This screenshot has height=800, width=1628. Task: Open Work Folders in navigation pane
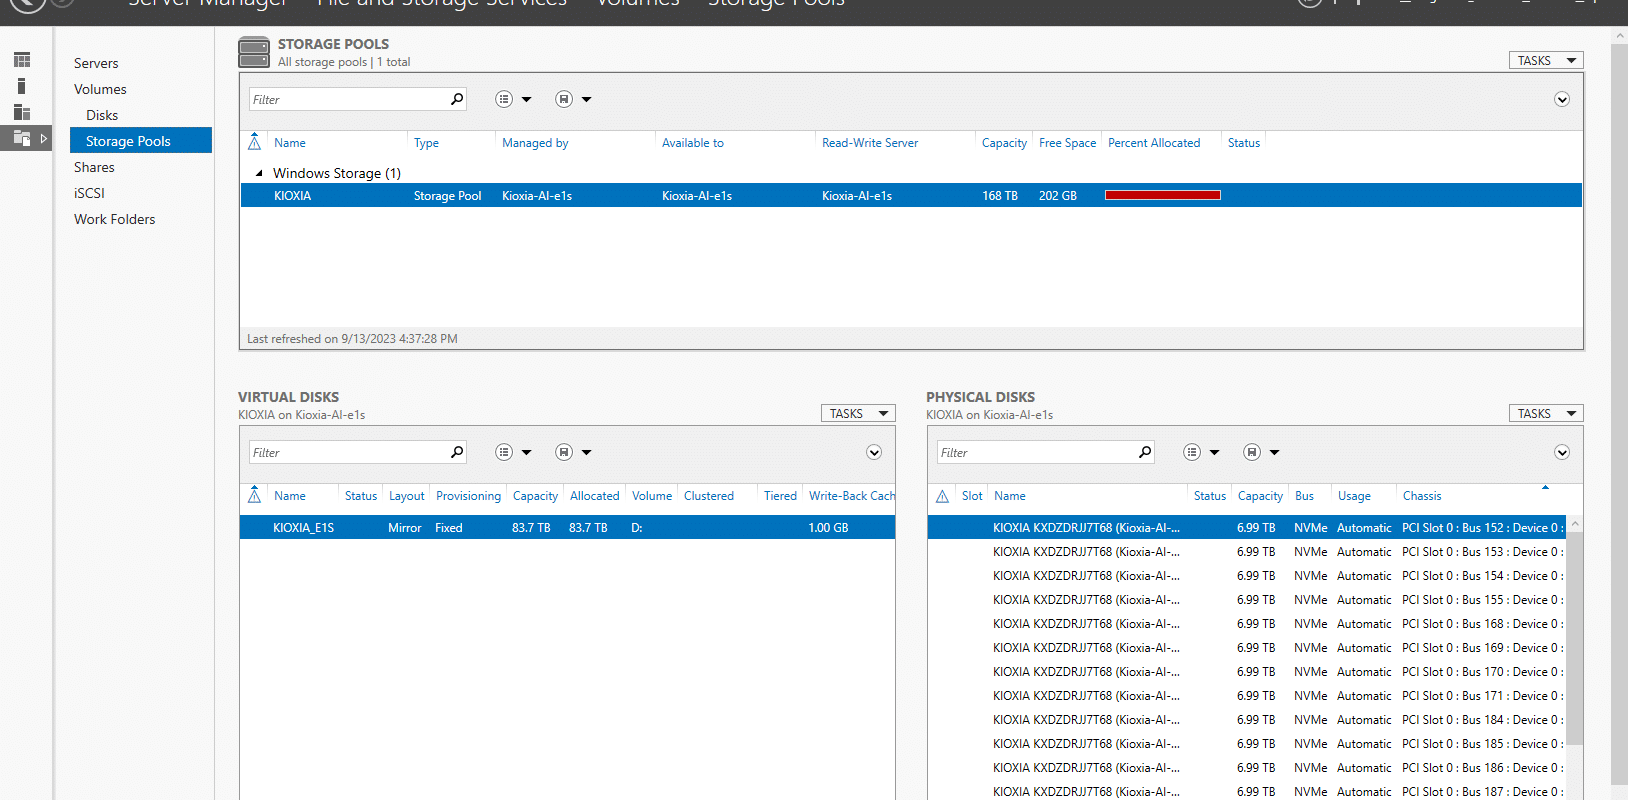click(115, 219)
